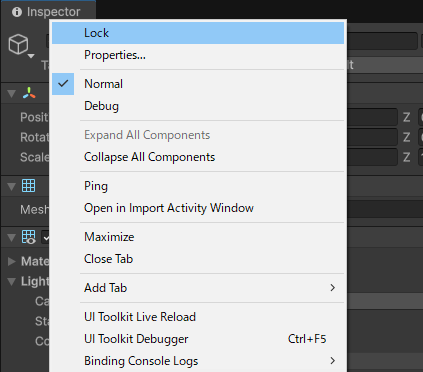Click the Position Z input field
Screen dimensions: 423x372
pos(421,117)
